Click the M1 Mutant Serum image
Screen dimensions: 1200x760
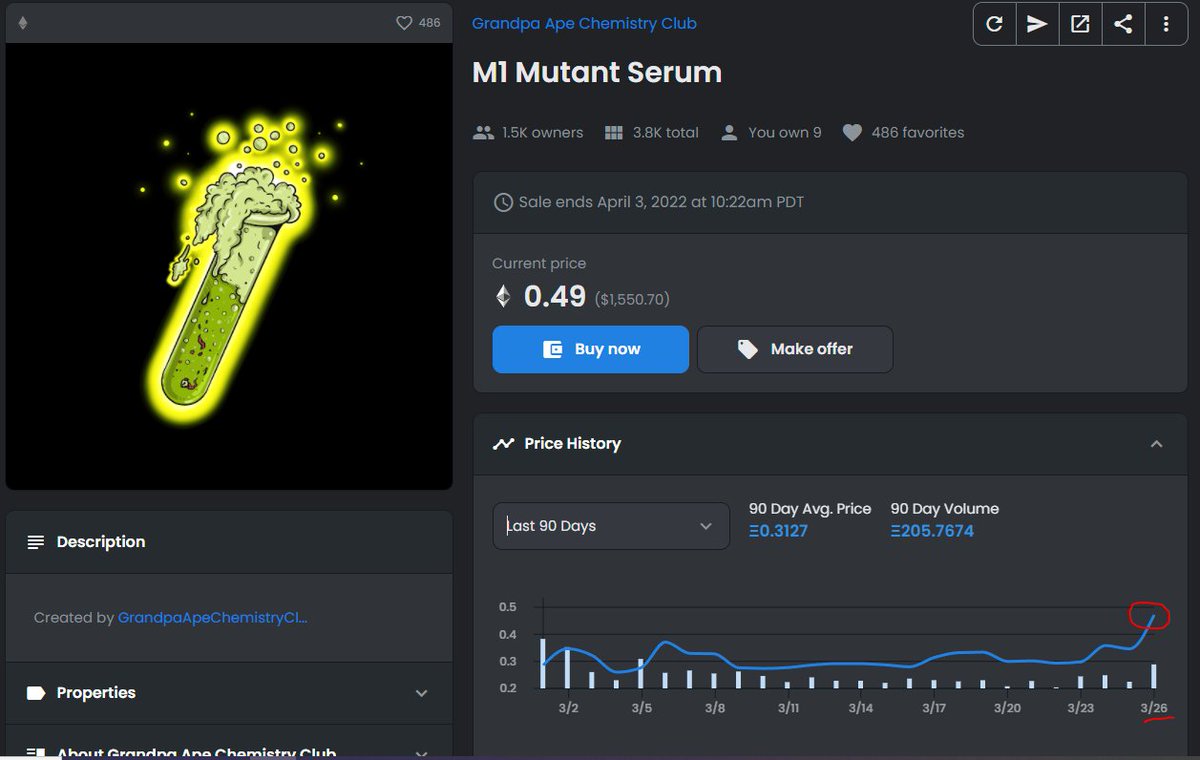(229, 267)
